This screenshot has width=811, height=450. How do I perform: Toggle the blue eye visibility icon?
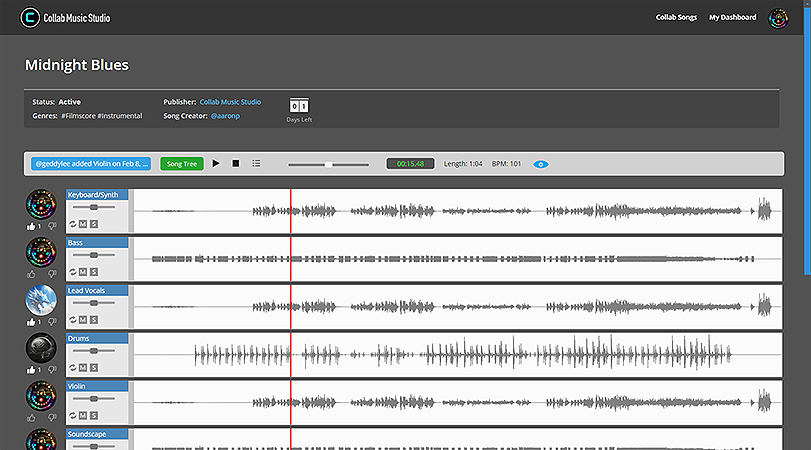tap(540, 164)
